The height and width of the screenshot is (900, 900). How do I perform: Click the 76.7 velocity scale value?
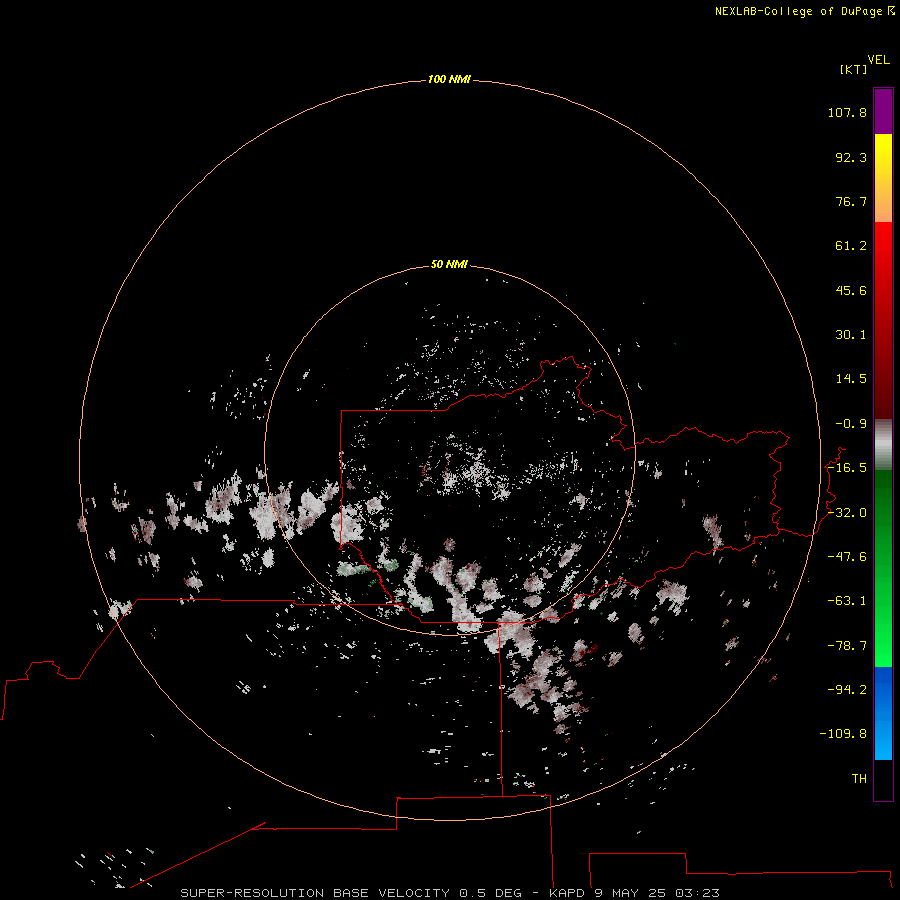pos(851,201)
